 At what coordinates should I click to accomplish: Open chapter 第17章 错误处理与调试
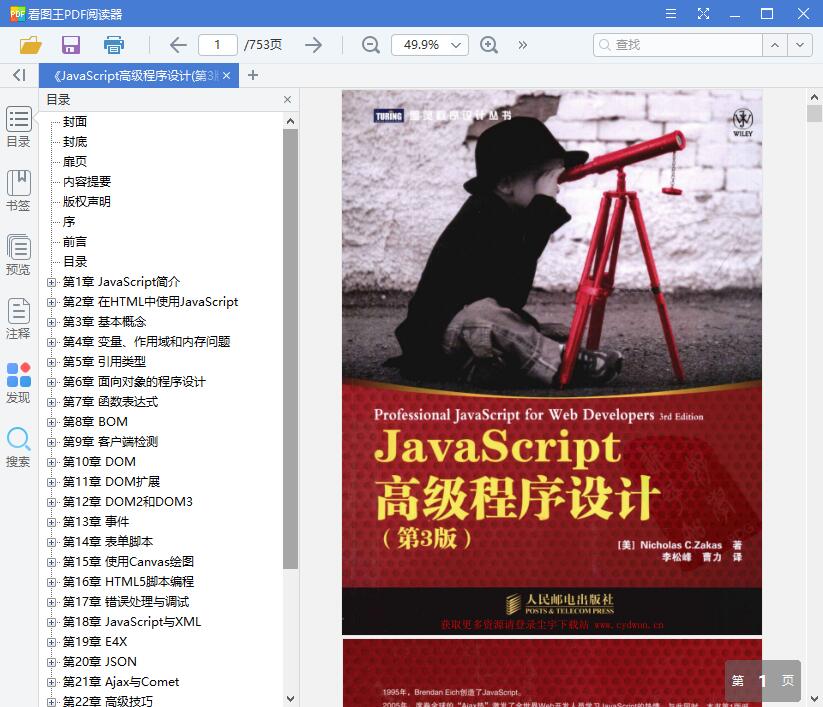126,602
